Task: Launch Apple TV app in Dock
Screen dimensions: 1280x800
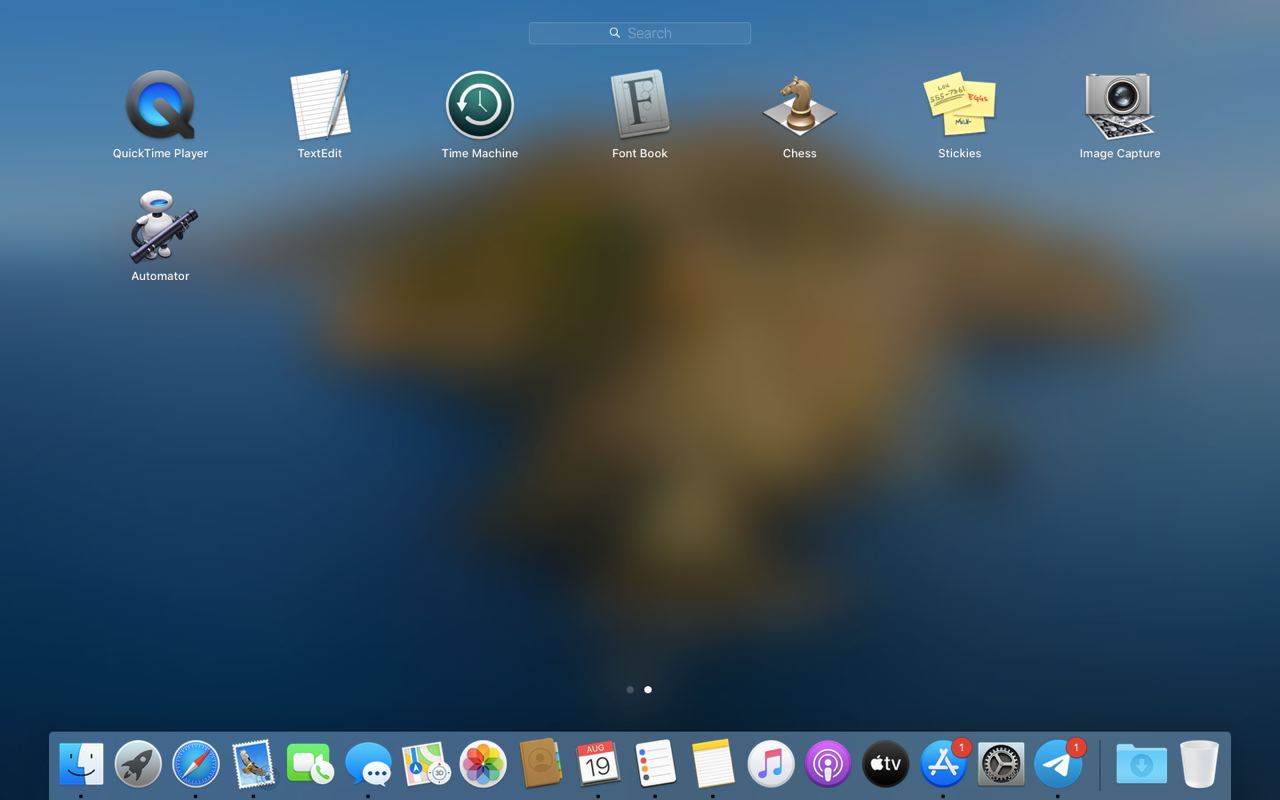Action: (x=885, y=764)
